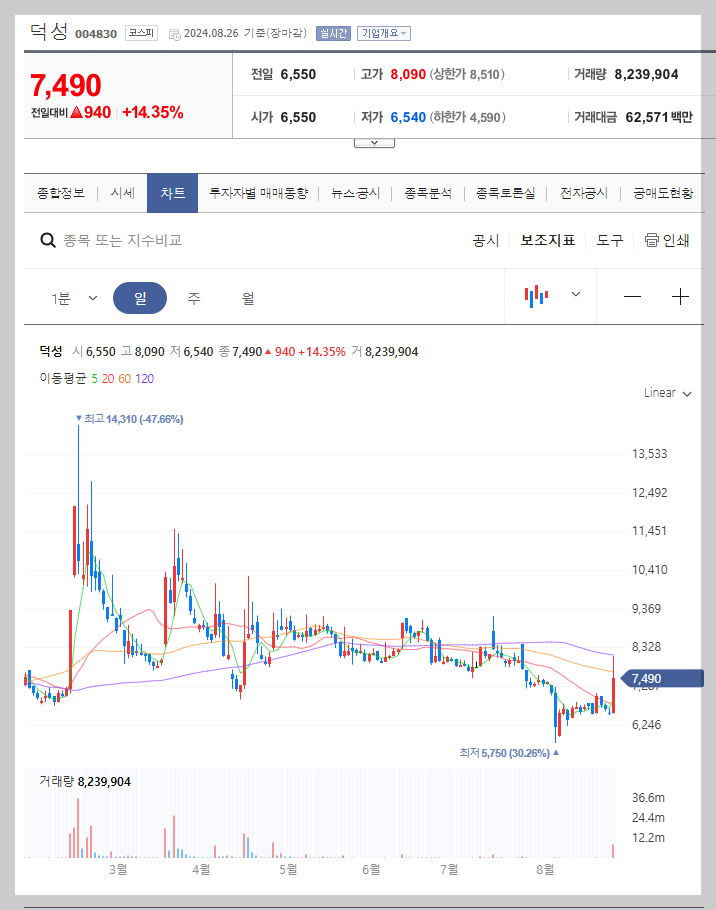
Task: Click the 공시 link above the chart
Action: click(x=485, y=240)
